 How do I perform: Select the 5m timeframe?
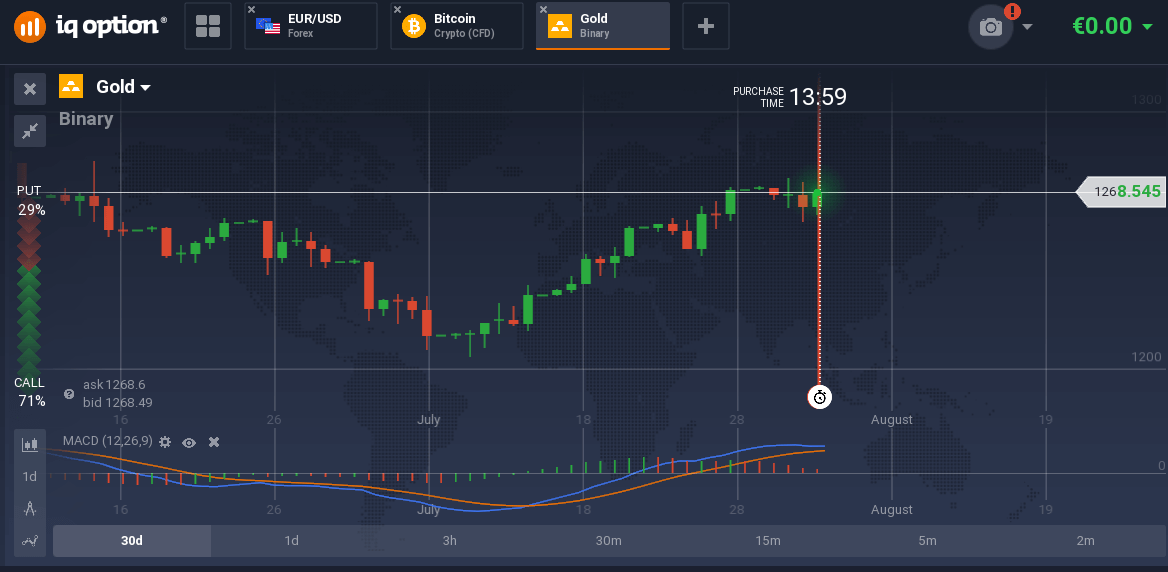927,541
